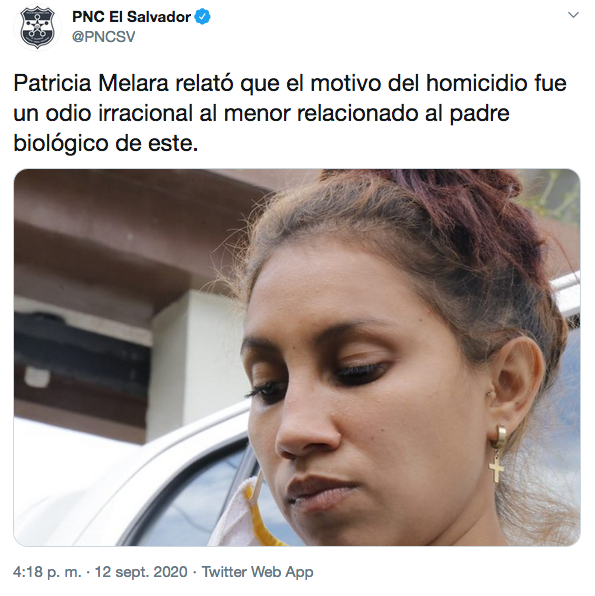The height and width of the screenshot is (596, 595).
Task: Visit the @PNCSV handle link
Action: click(x=103, y=37)
